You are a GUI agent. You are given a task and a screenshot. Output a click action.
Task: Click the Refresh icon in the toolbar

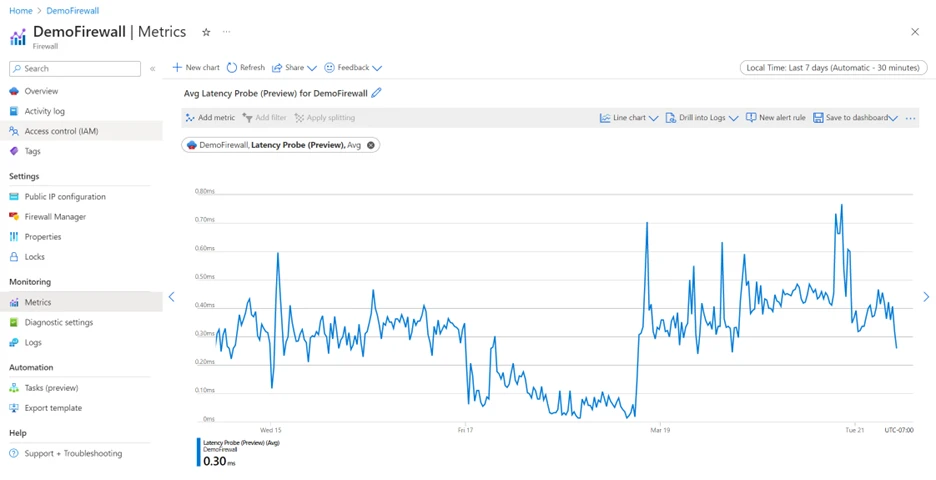(x=232, y=68)
